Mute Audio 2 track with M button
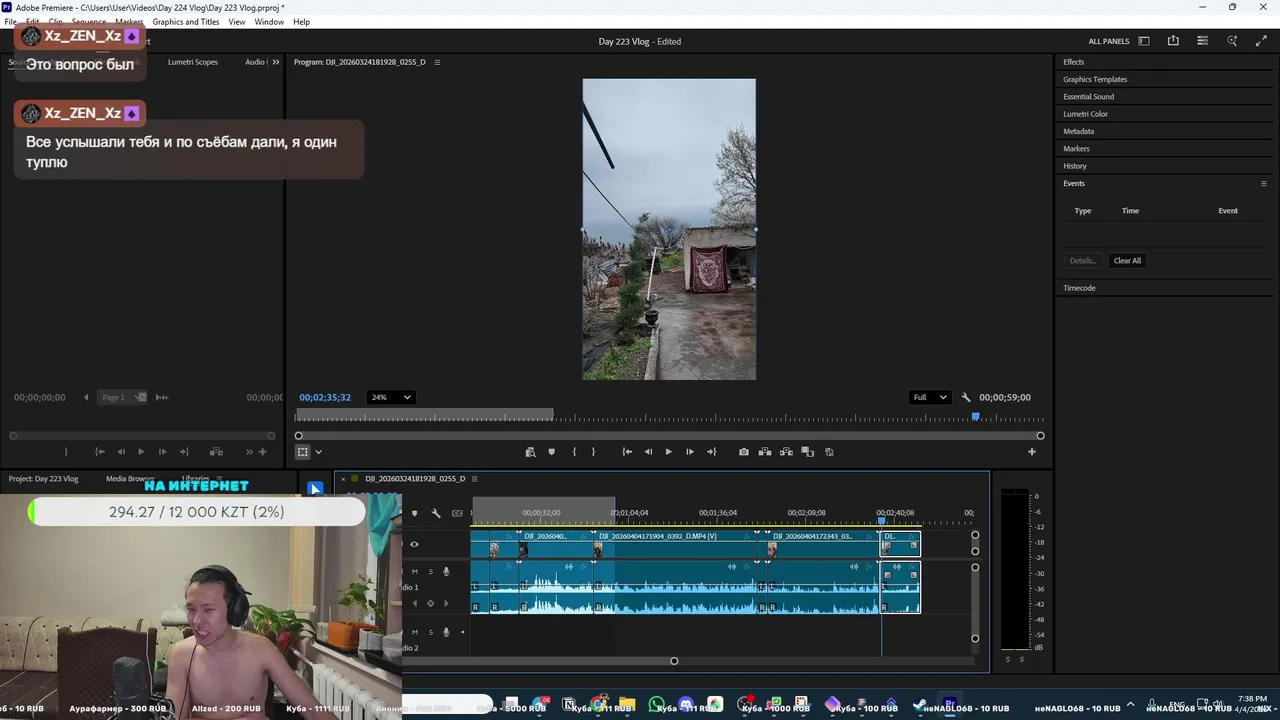Viewport: 1280px width, 720px height. point(415,632)
